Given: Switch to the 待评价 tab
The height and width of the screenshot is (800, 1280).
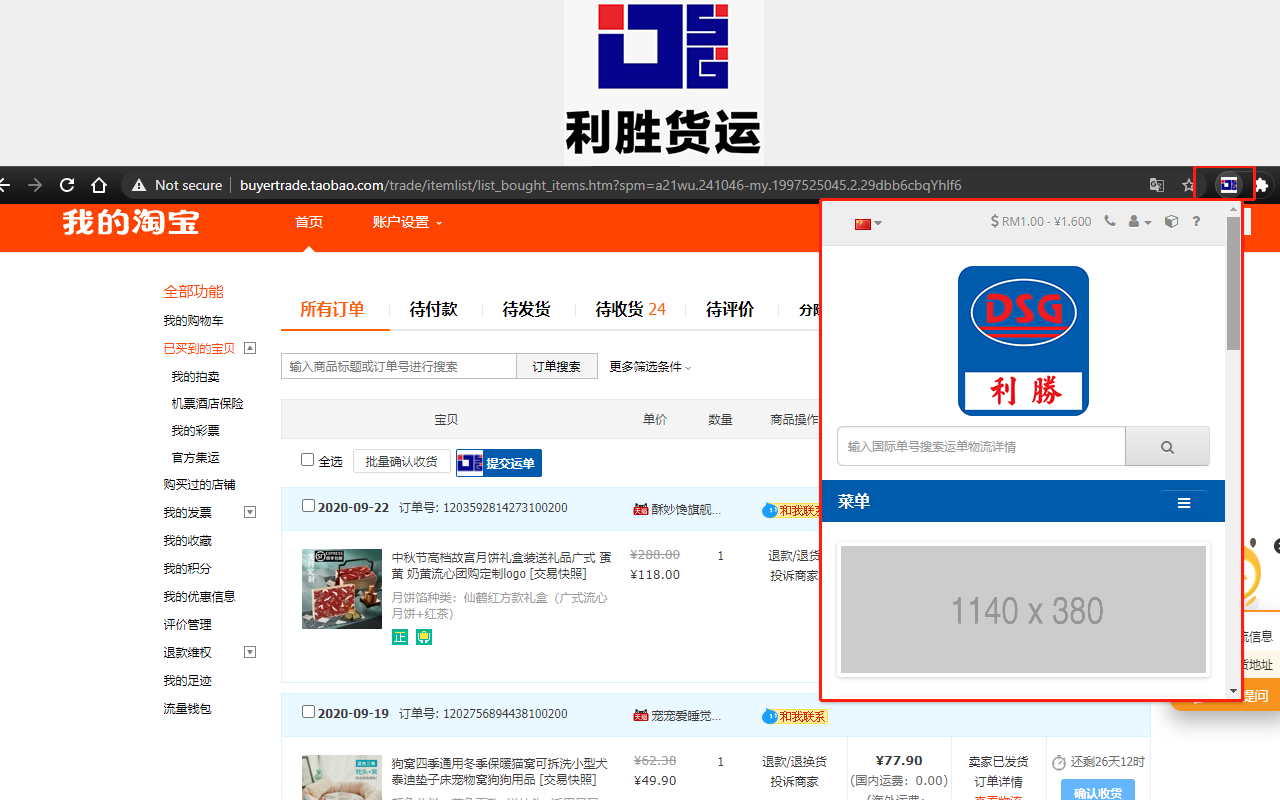Looking at the screenshot, I should pos(730,309).
